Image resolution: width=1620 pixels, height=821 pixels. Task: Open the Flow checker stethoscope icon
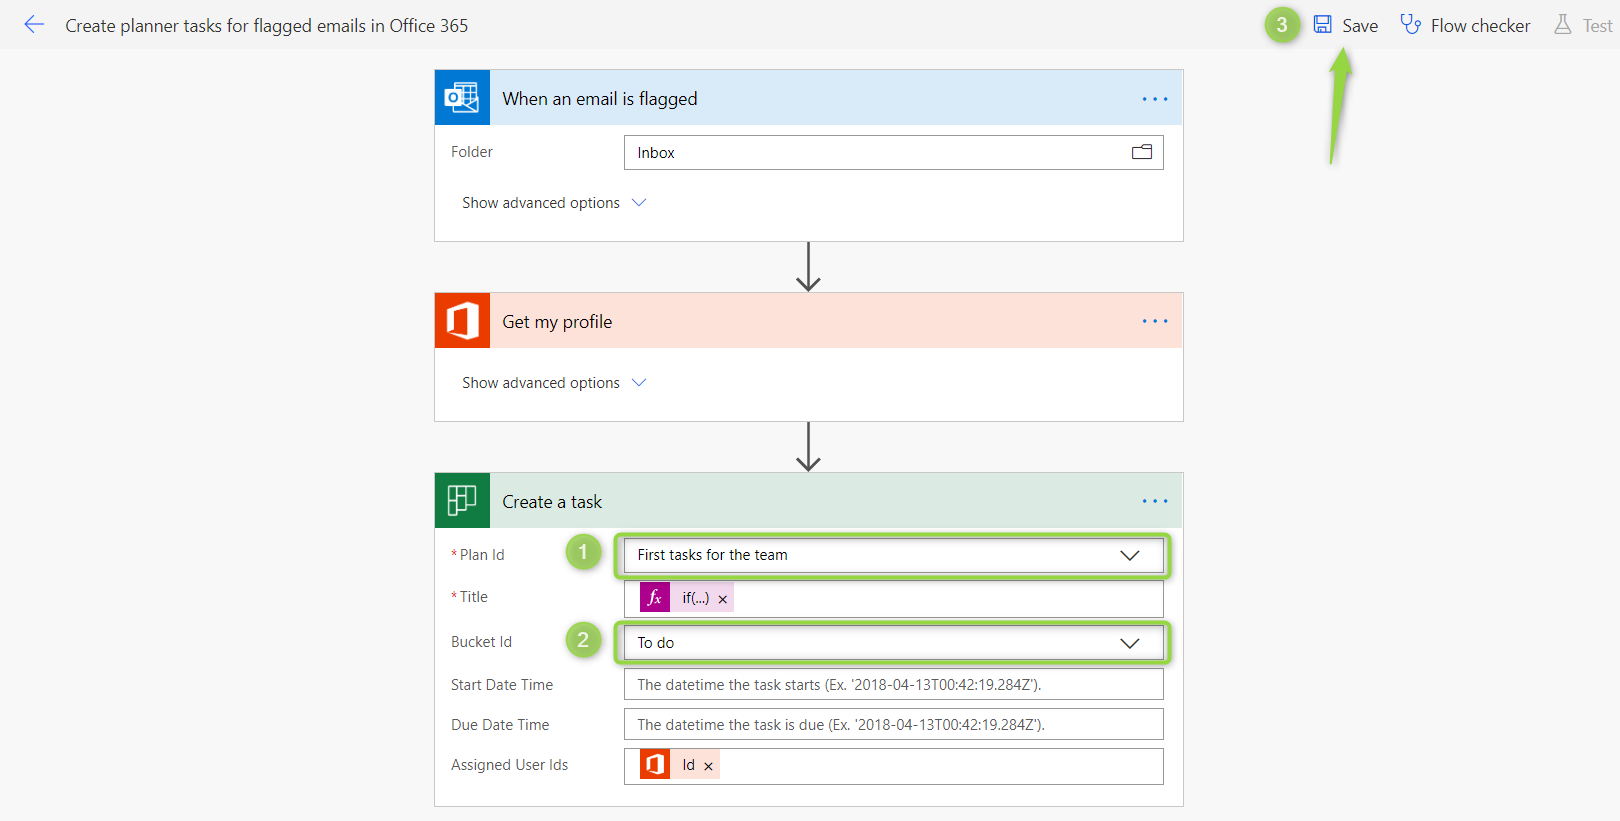(x=1410, y=25)
